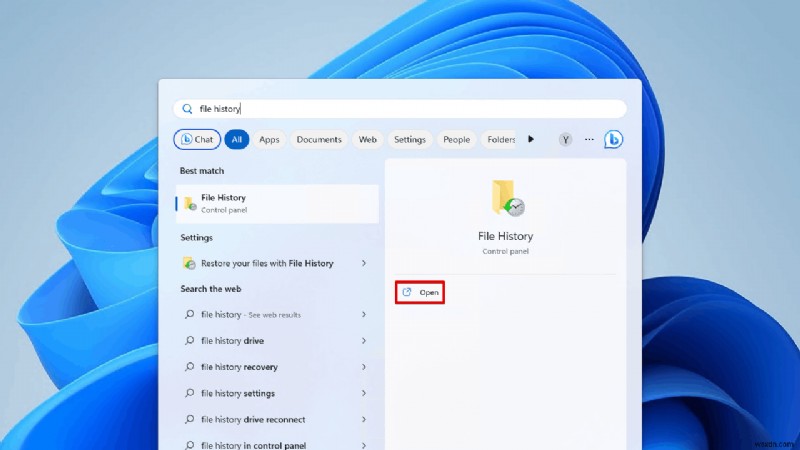This screenshot has height=450, width=800.
Task: Open Restore your files with File History
Action: pos(276,263)
